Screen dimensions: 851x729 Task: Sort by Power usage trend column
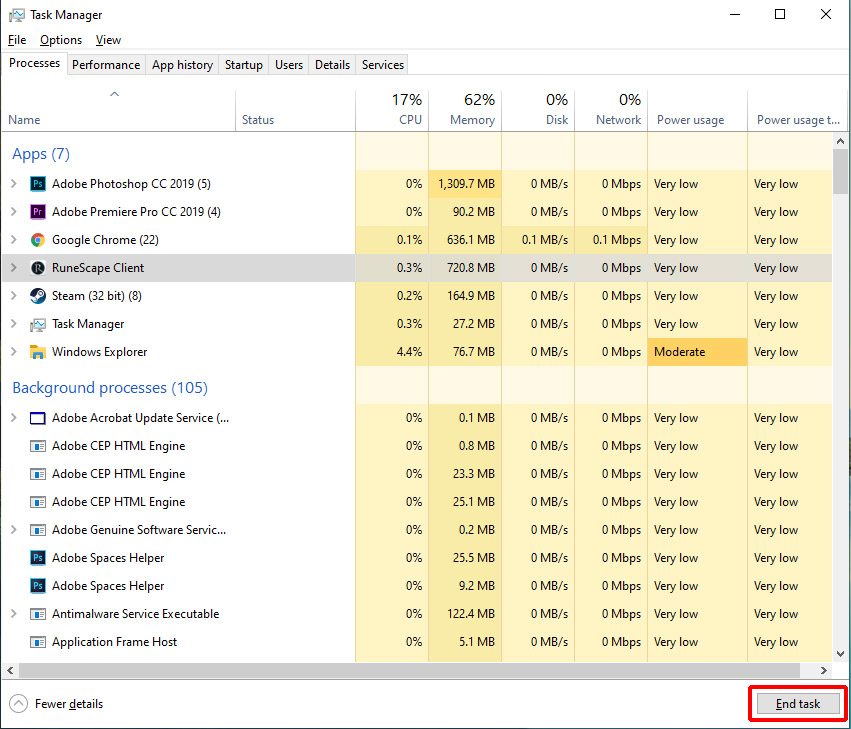(x=798, y=111)
